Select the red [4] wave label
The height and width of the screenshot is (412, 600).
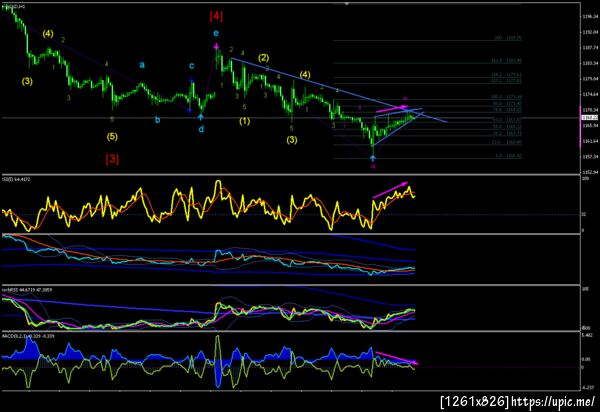click(216, 16)
